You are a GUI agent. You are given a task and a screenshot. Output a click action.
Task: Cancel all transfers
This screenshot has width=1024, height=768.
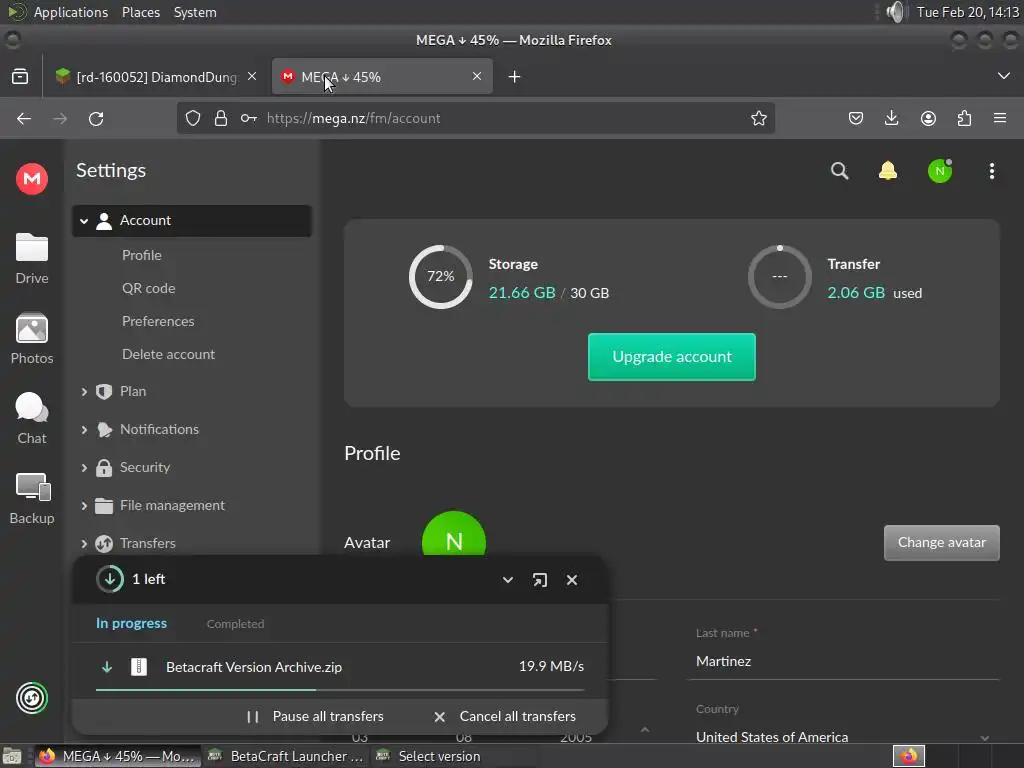tap(505, 716)
